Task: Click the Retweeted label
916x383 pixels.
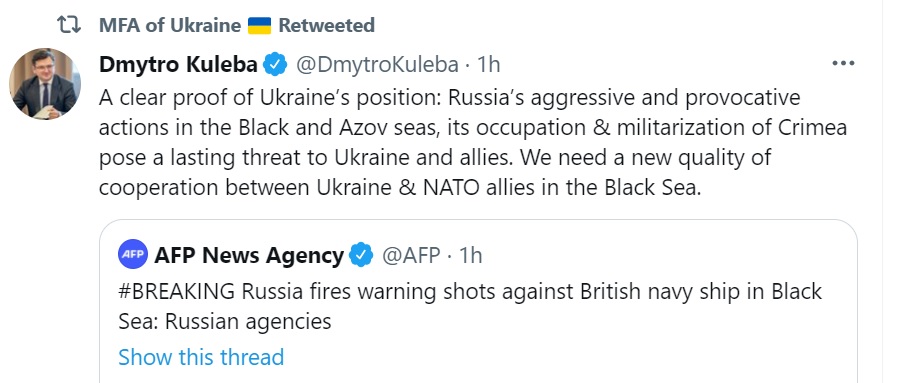Action: pyautogui.click(x=327, y=26)
